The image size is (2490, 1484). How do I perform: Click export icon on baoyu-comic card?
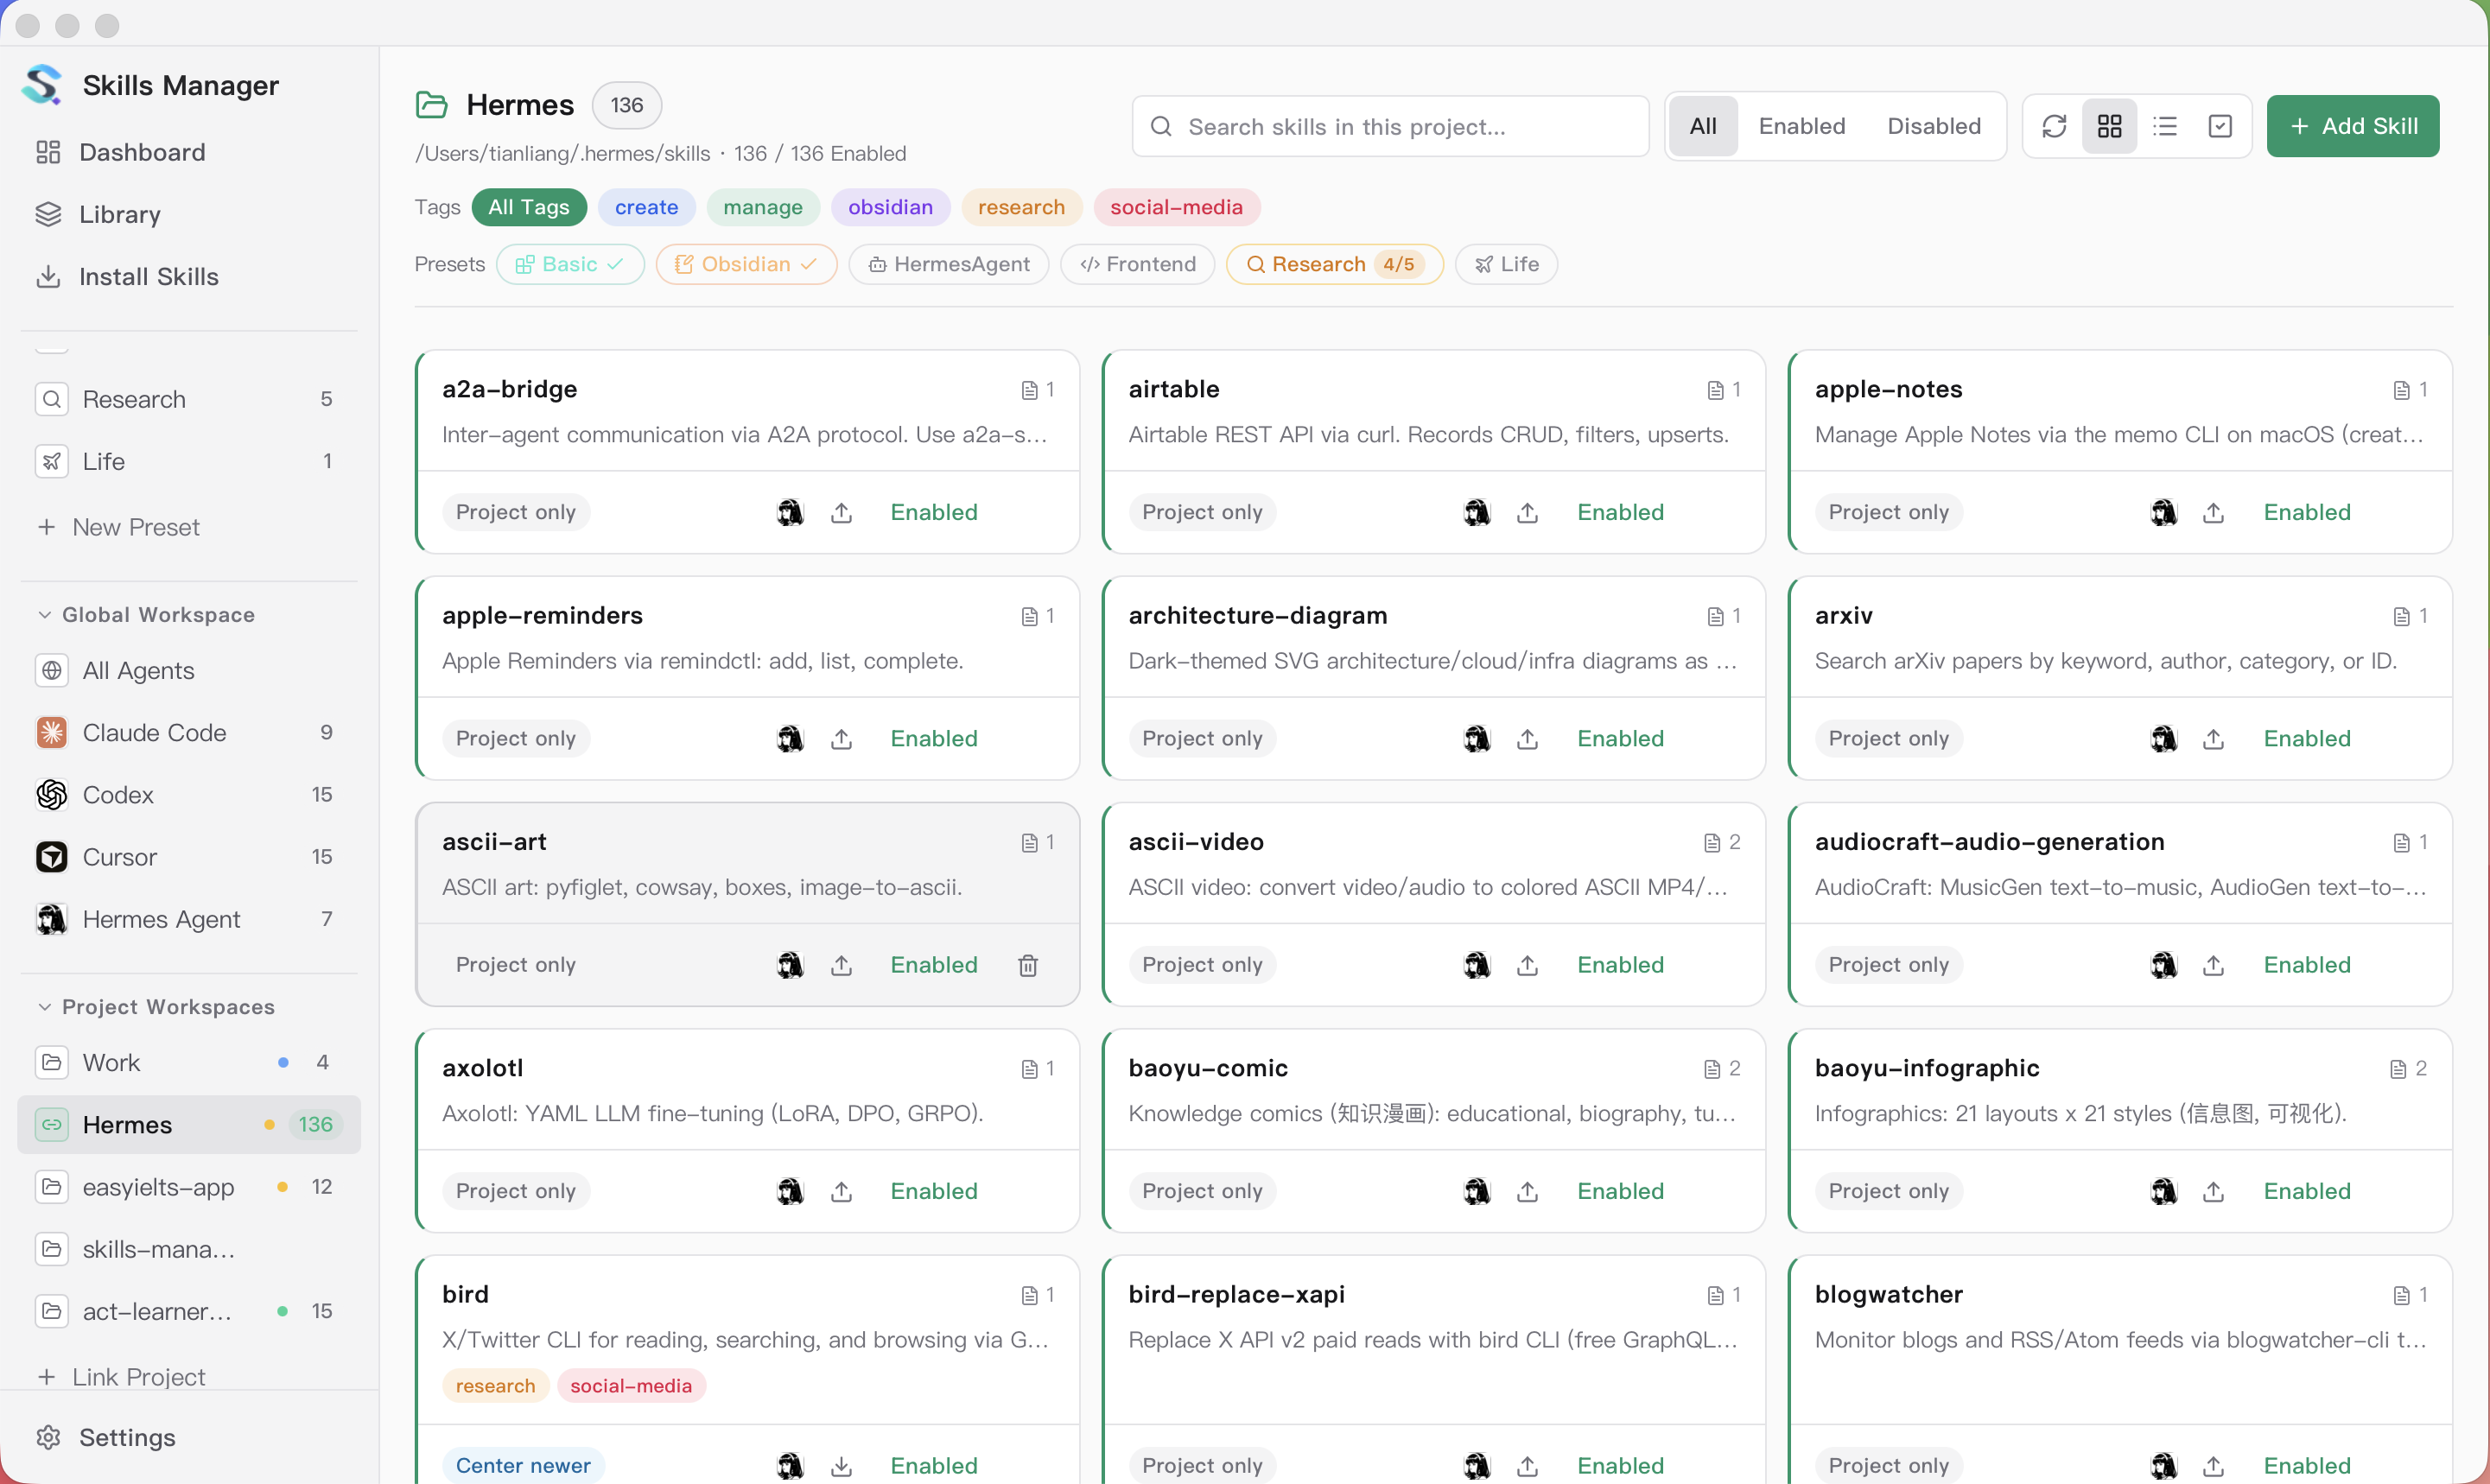(x=1528, y=1191)
